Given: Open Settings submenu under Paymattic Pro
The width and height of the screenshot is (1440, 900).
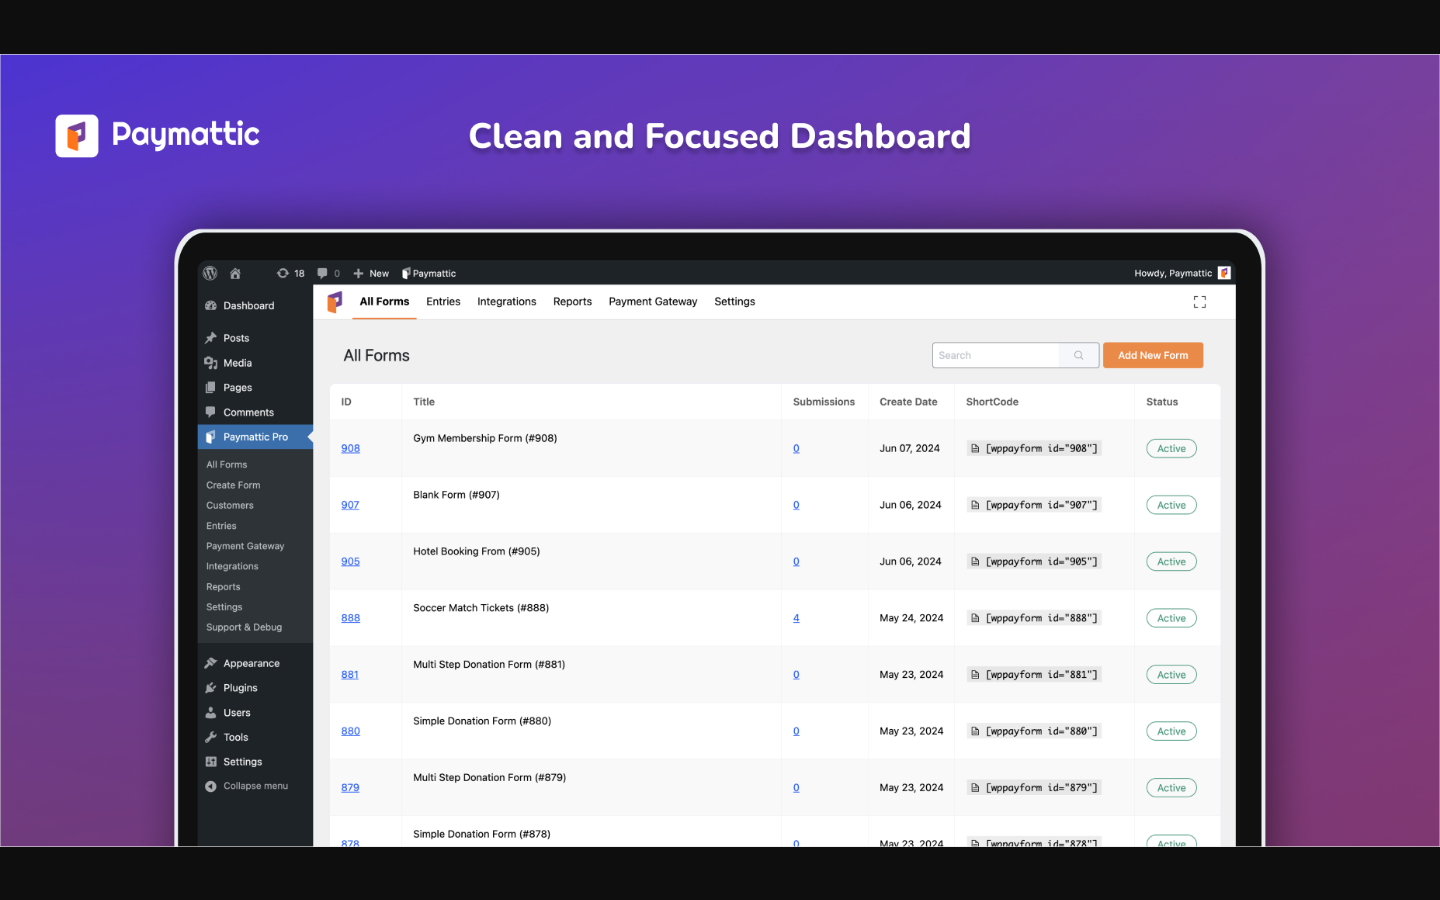Looking at the screenshot, I should 224,607.
